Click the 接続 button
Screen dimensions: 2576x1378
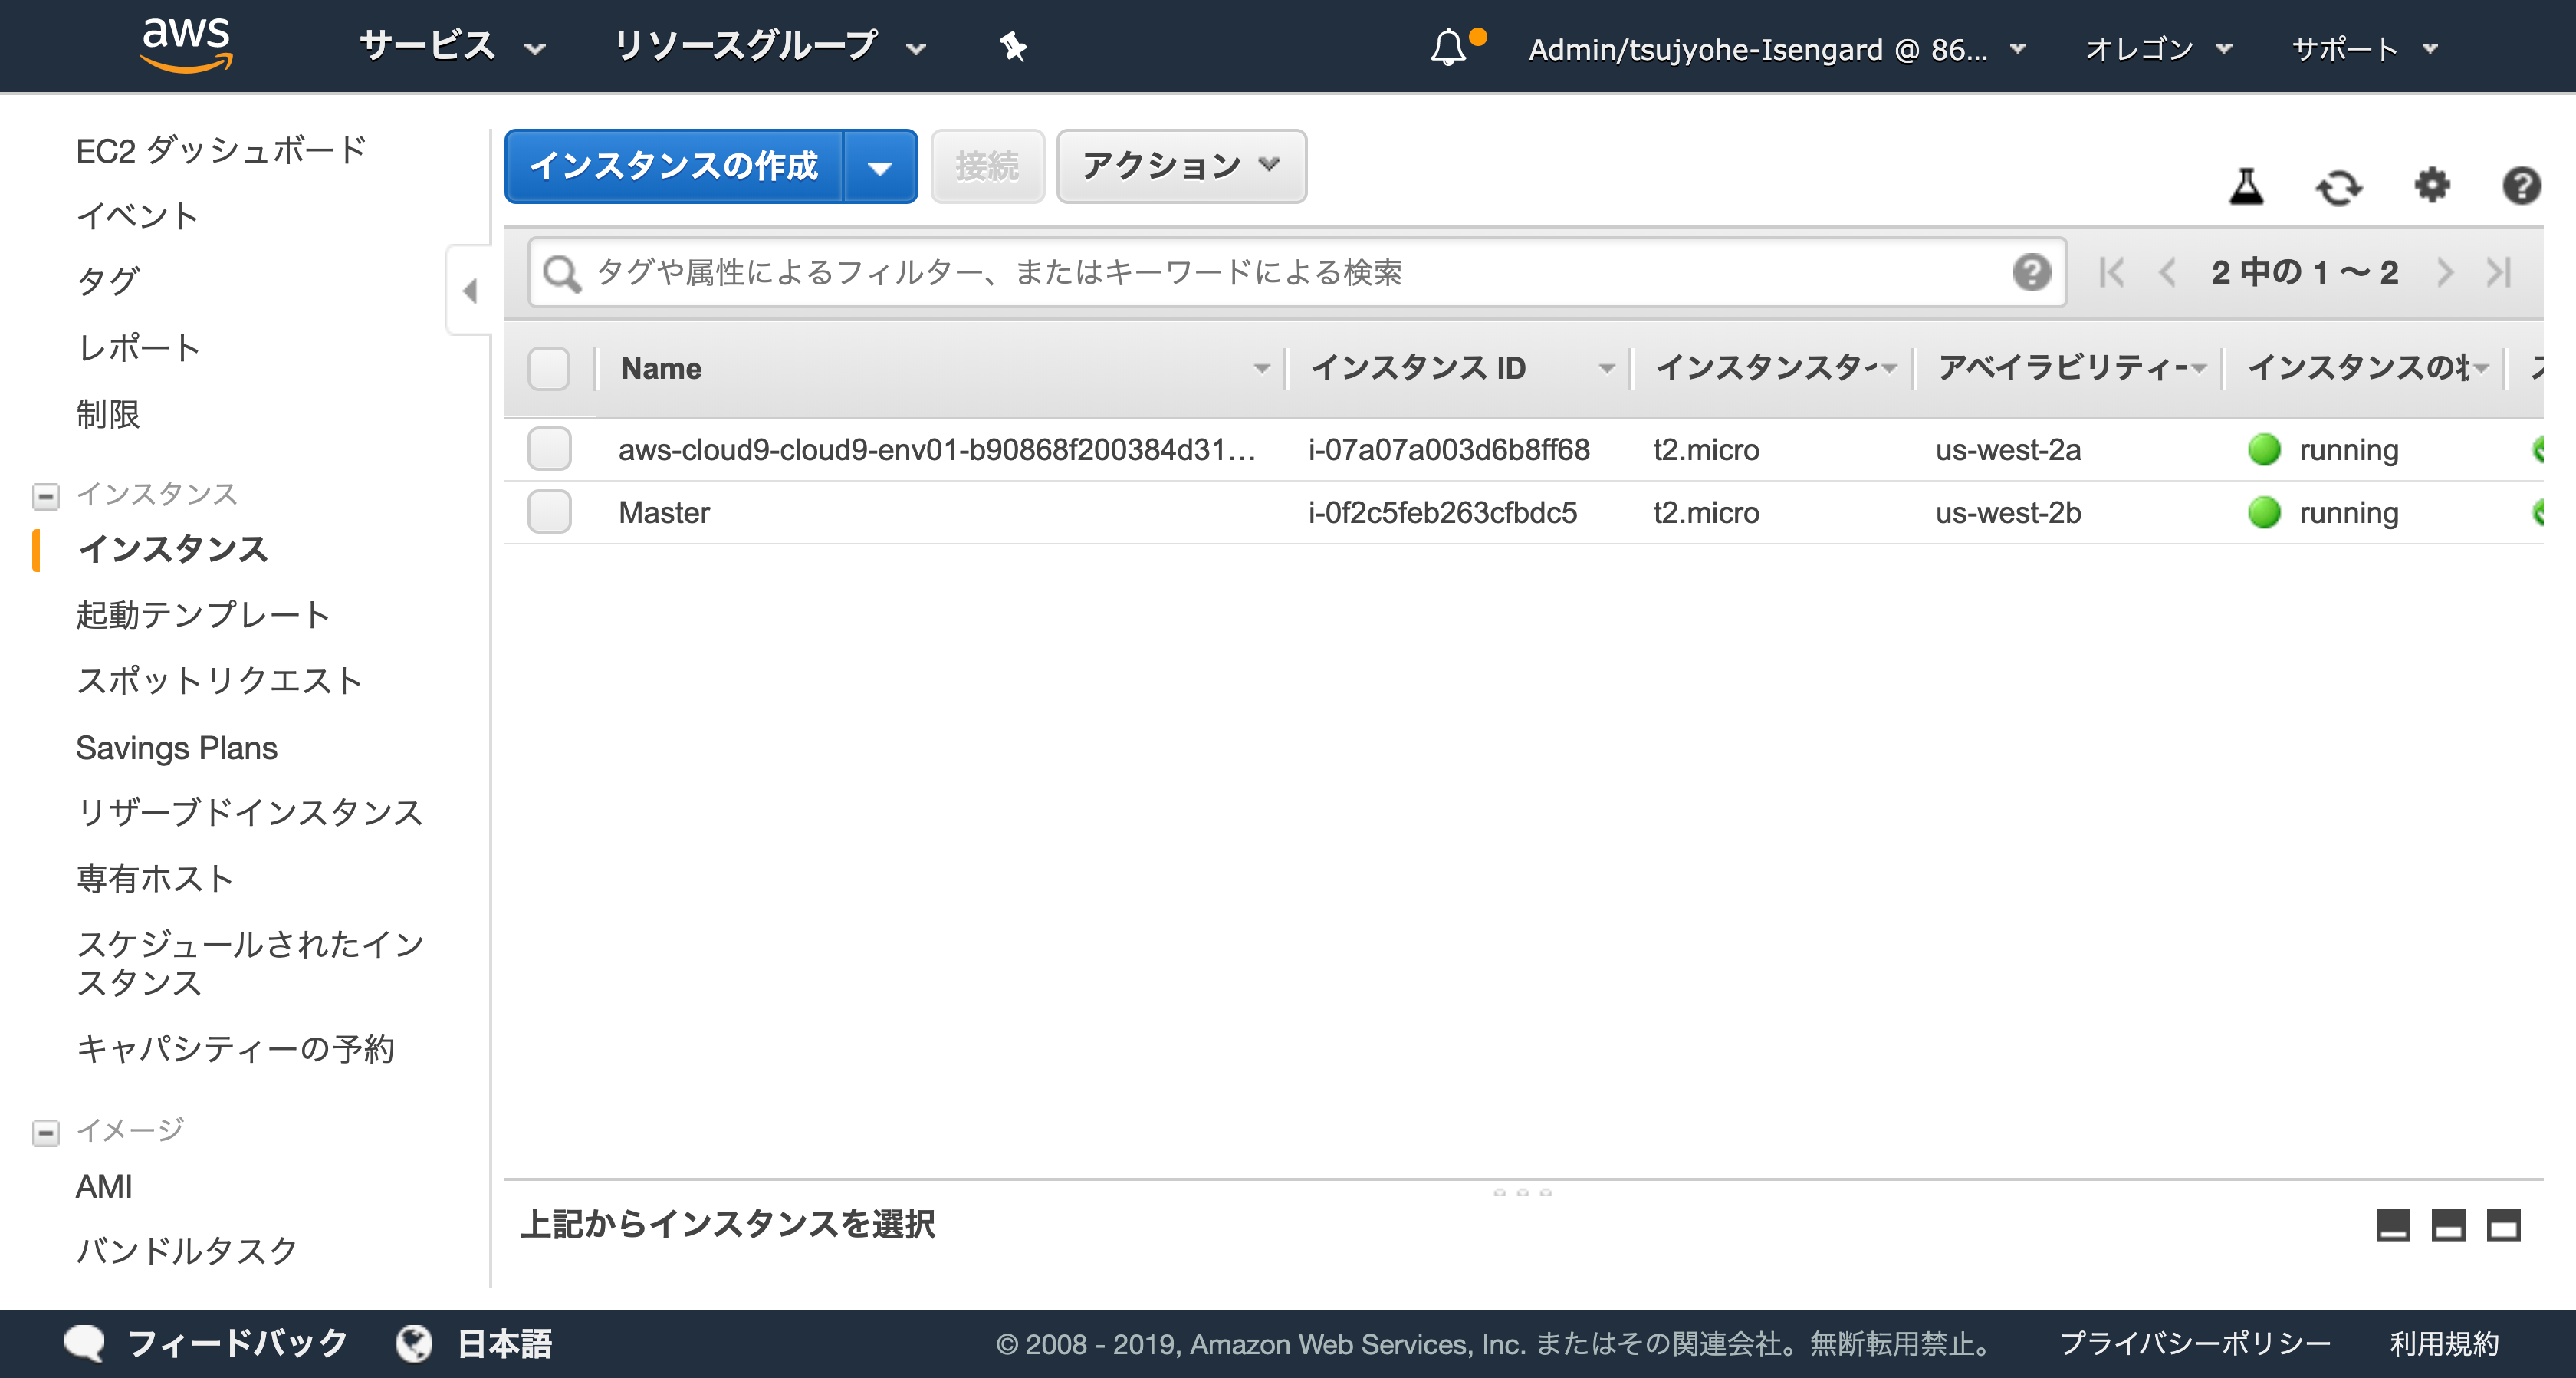pos(987,166)
